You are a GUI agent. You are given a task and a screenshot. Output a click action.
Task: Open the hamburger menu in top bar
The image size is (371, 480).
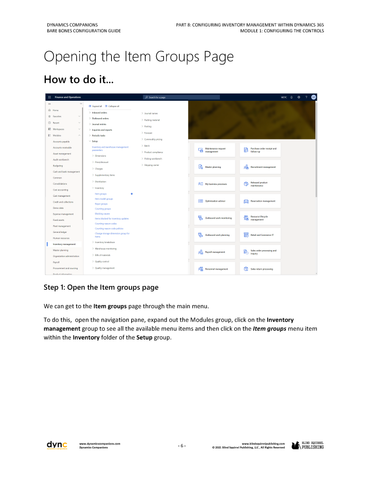49,97
